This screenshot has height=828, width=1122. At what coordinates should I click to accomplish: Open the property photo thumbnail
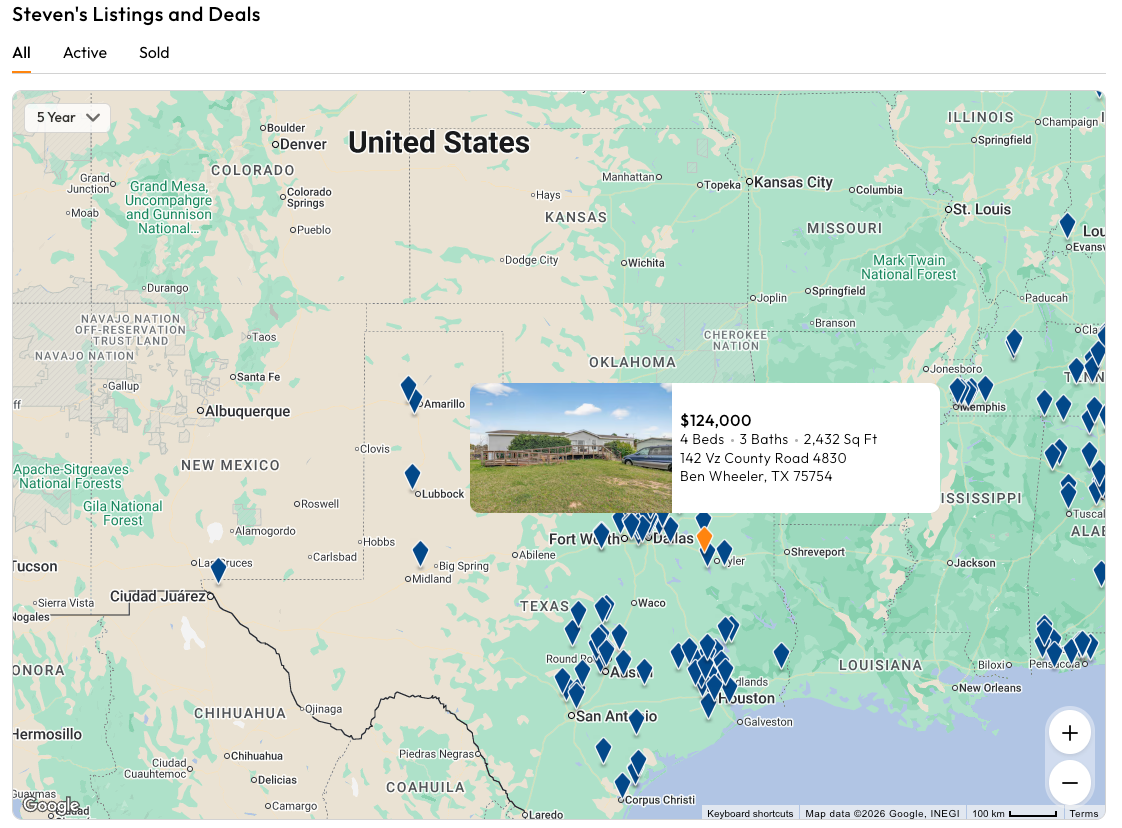coord(571,448)
